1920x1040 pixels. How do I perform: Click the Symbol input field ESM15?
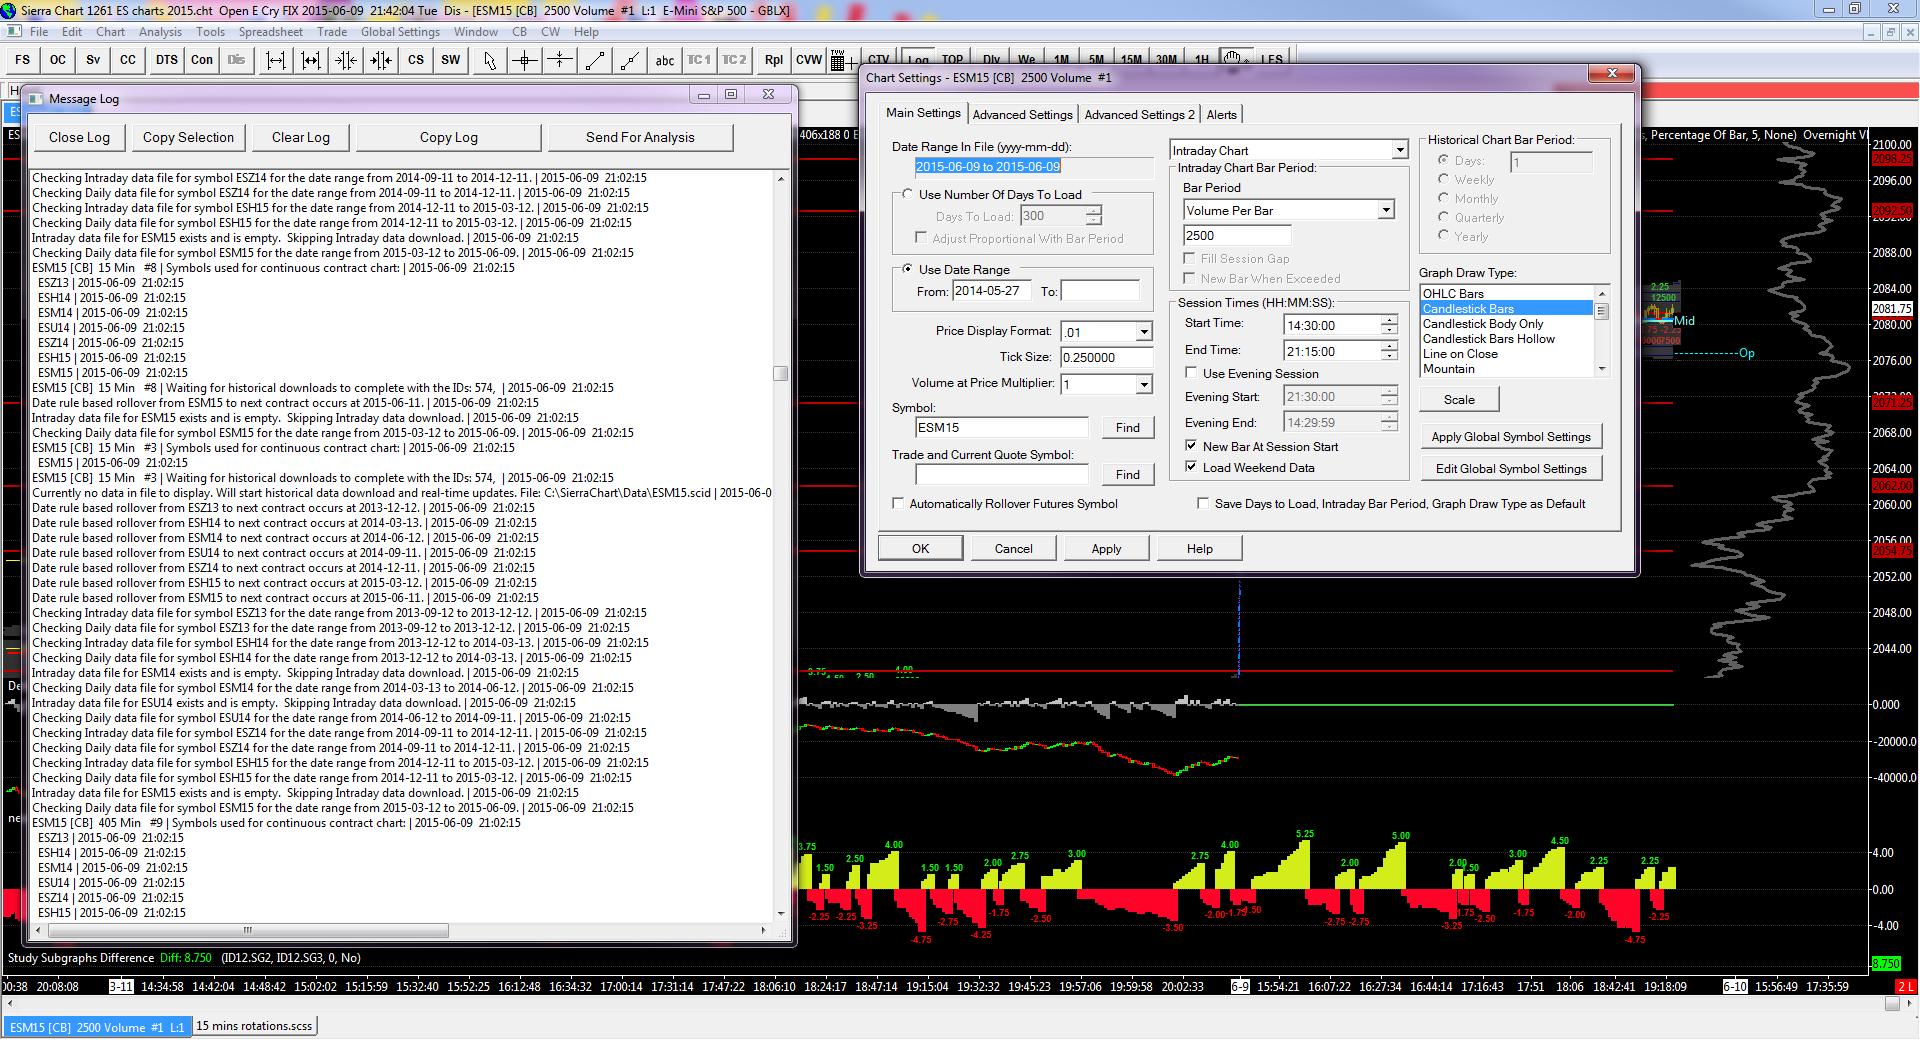pyautogui.click(x=1002, y=428)
